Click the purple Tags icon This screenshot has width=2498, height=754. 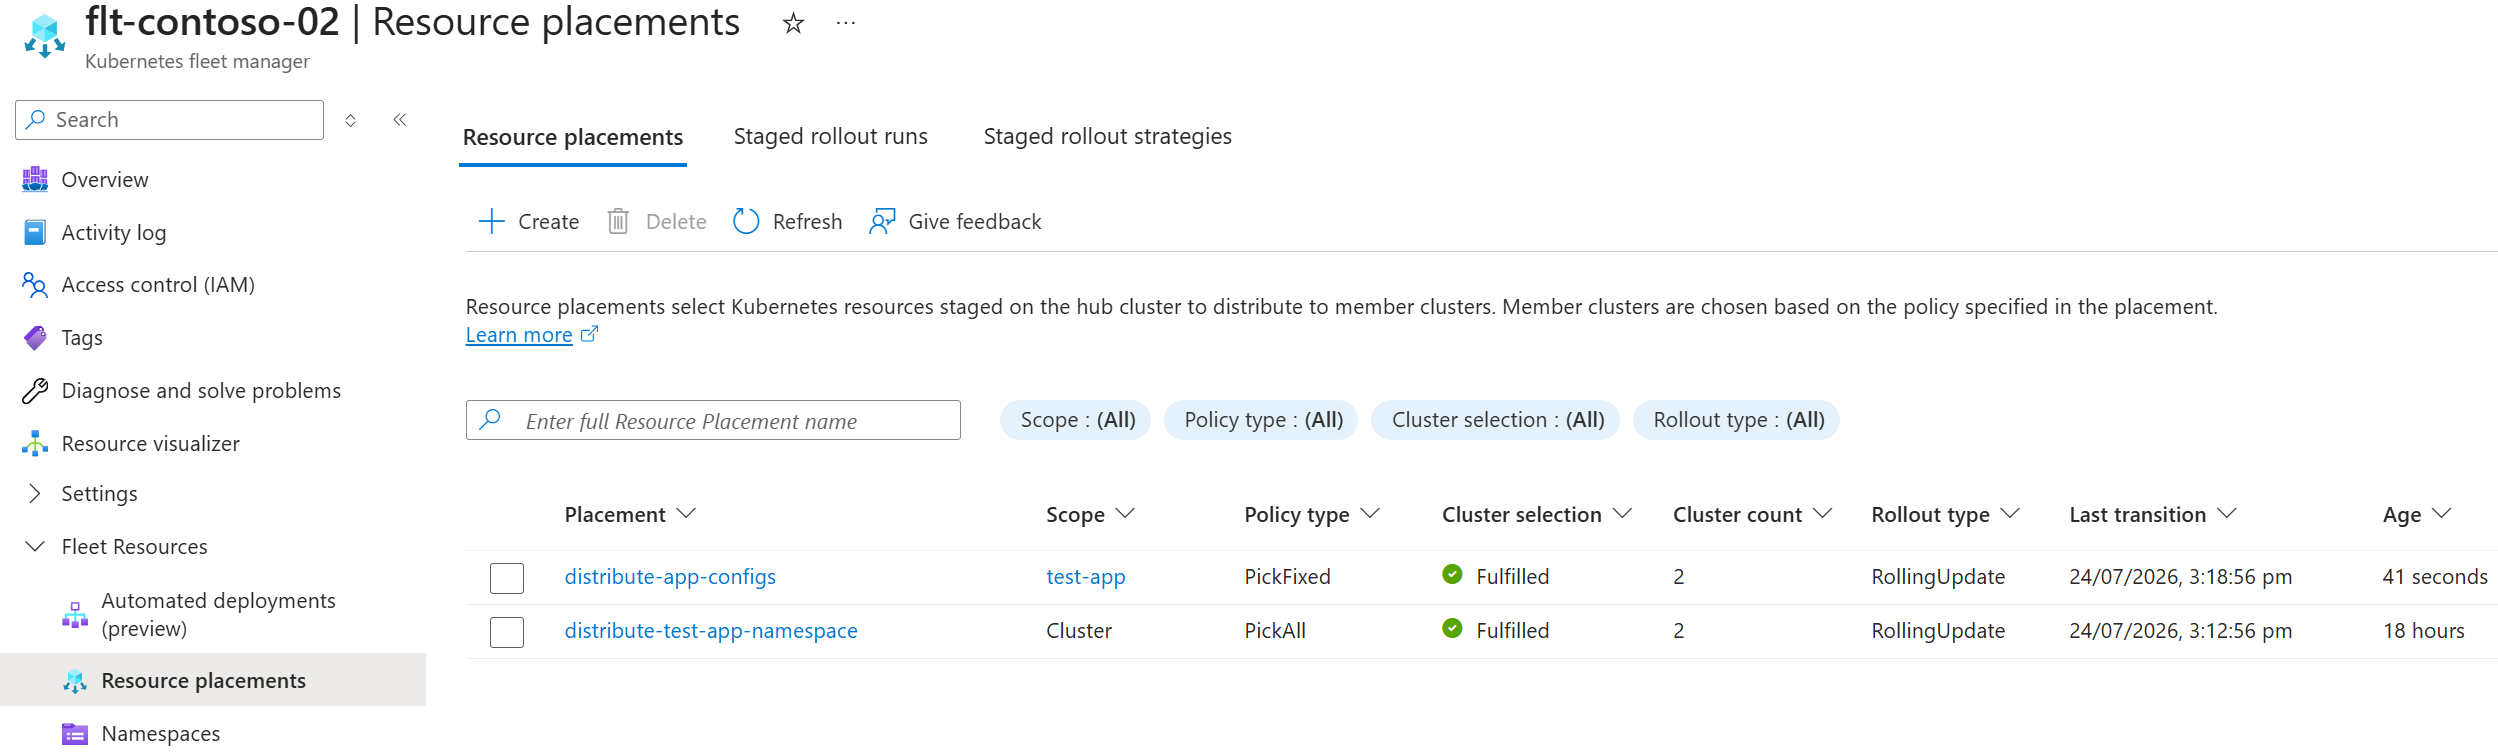35,338
